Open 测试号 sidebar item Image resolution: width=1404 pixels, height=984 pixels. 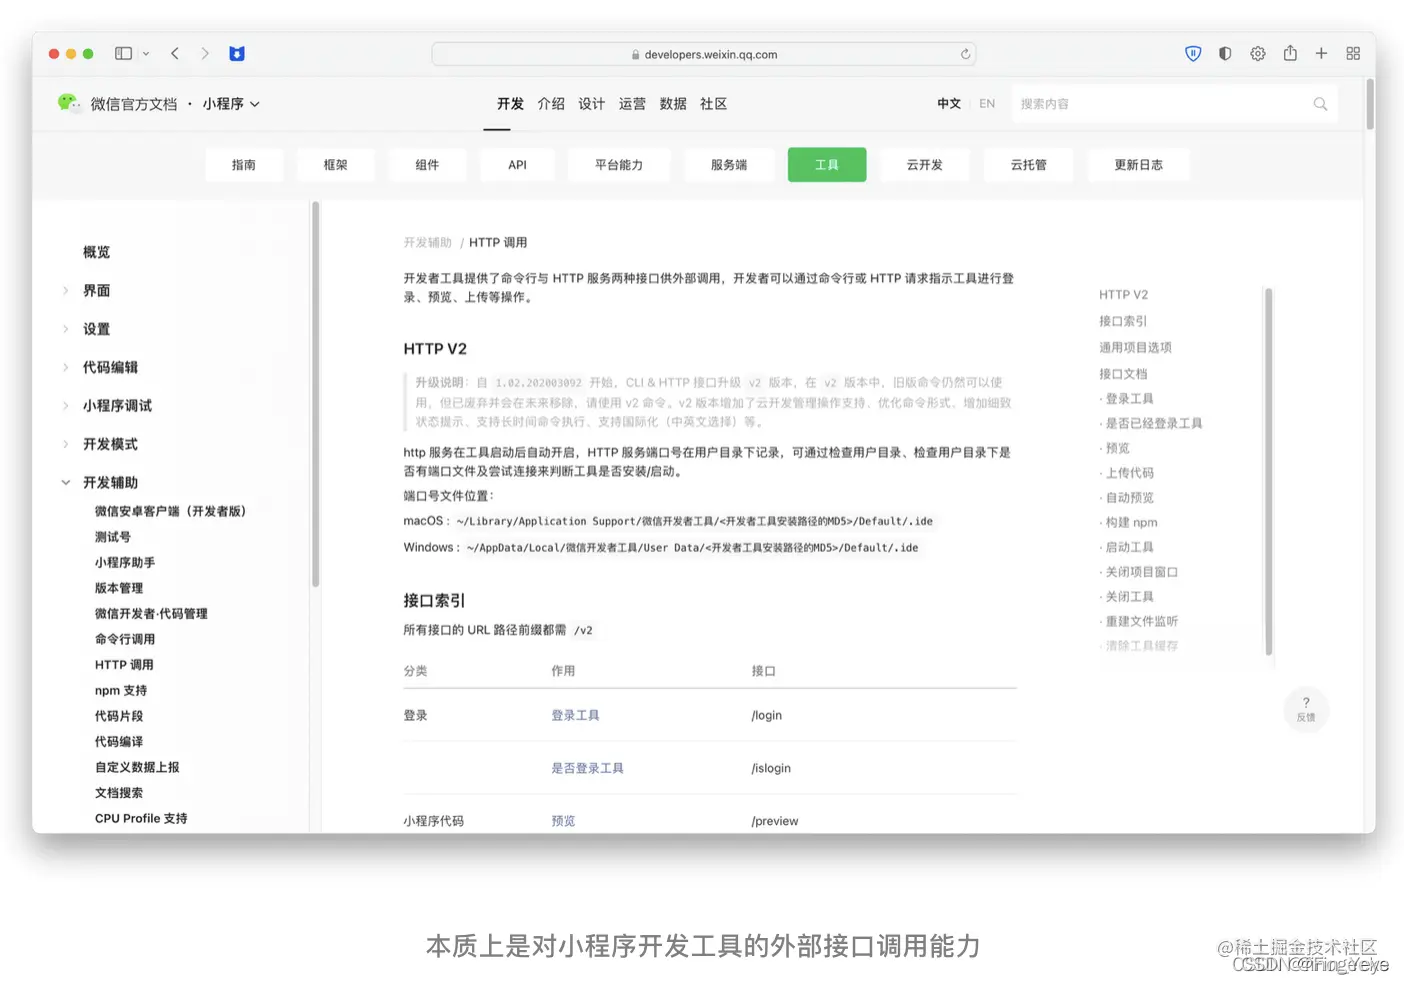[x=113, y=537]
